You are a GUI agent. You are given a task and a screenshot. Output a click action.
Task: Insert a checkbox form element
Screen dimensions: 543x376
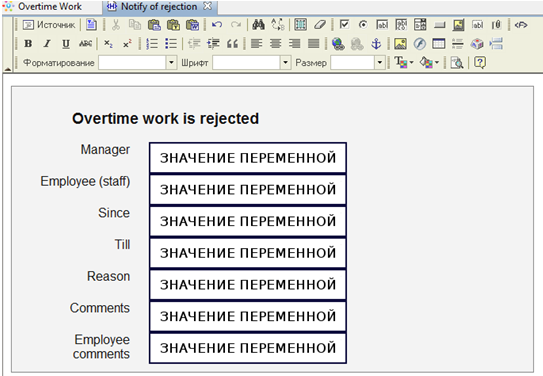[344, 25]
